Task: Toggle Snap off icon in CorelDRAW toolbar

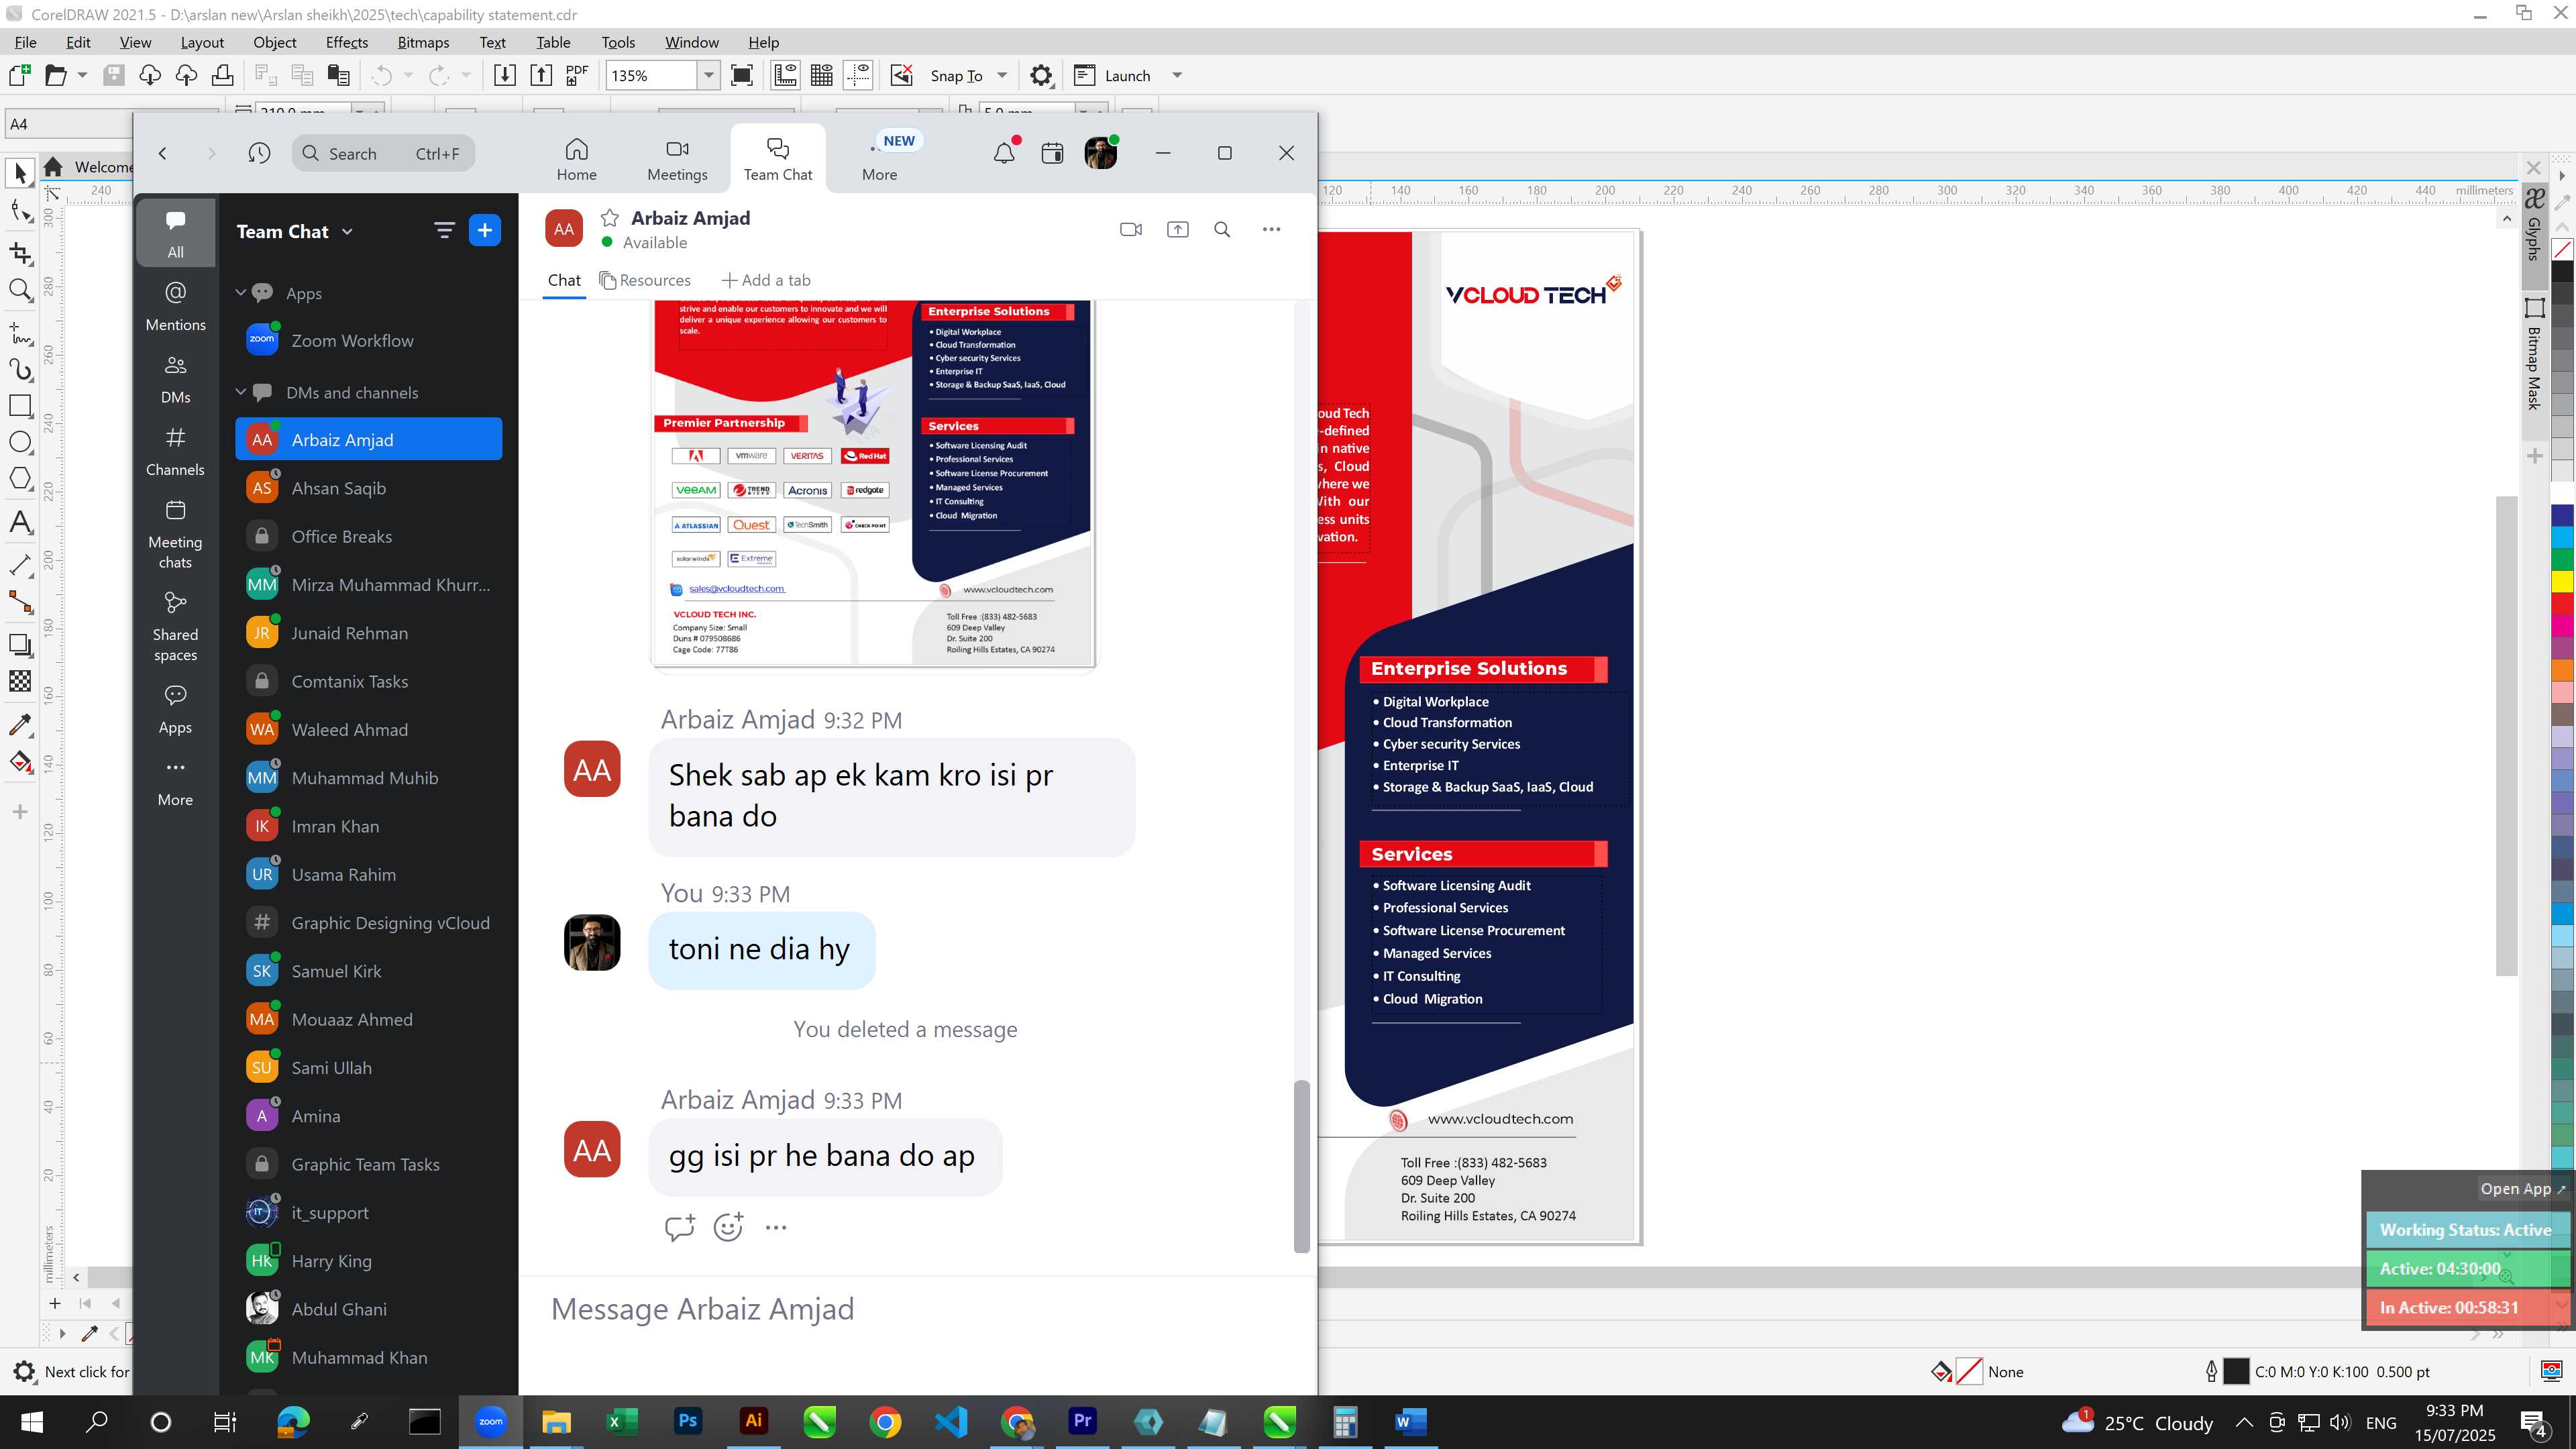Action: (x=902, y=75)
